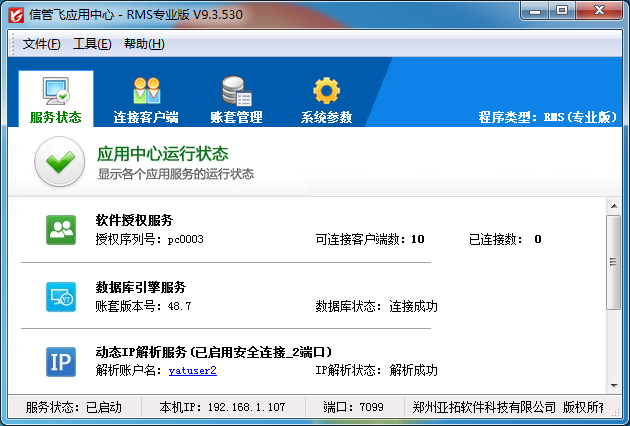Click the 软件授权服务 green users icon
Screen dimensions: 630x426
click(x=61, y=230)
